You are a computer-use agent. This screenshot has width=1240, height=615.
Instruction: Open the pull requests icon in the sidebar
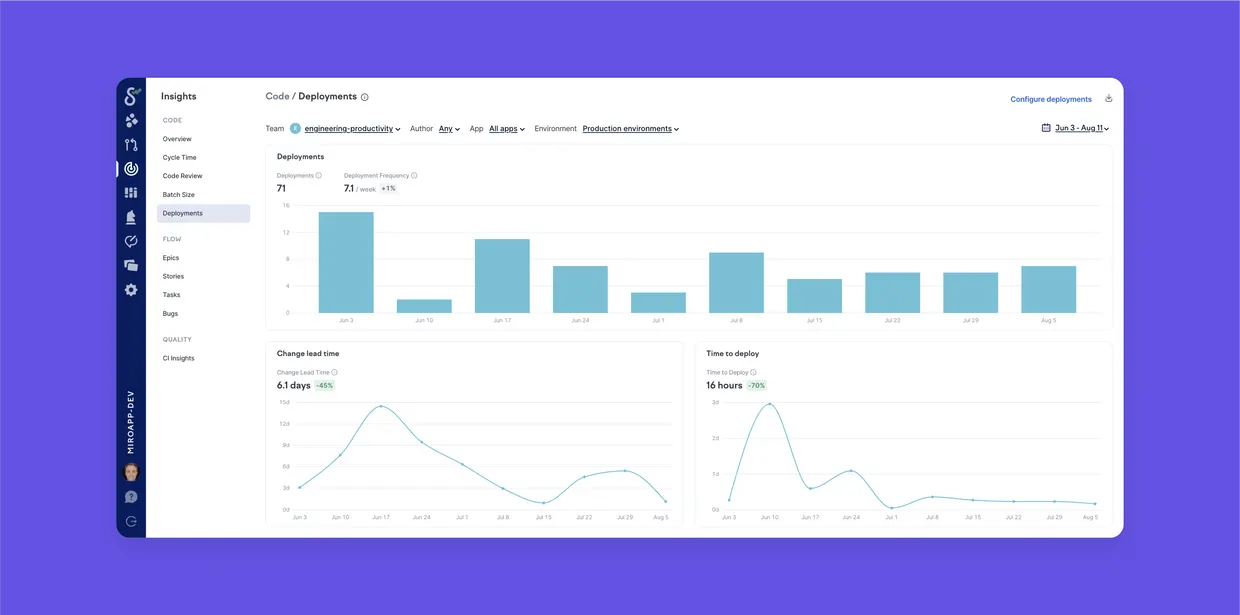coord(131,145)
